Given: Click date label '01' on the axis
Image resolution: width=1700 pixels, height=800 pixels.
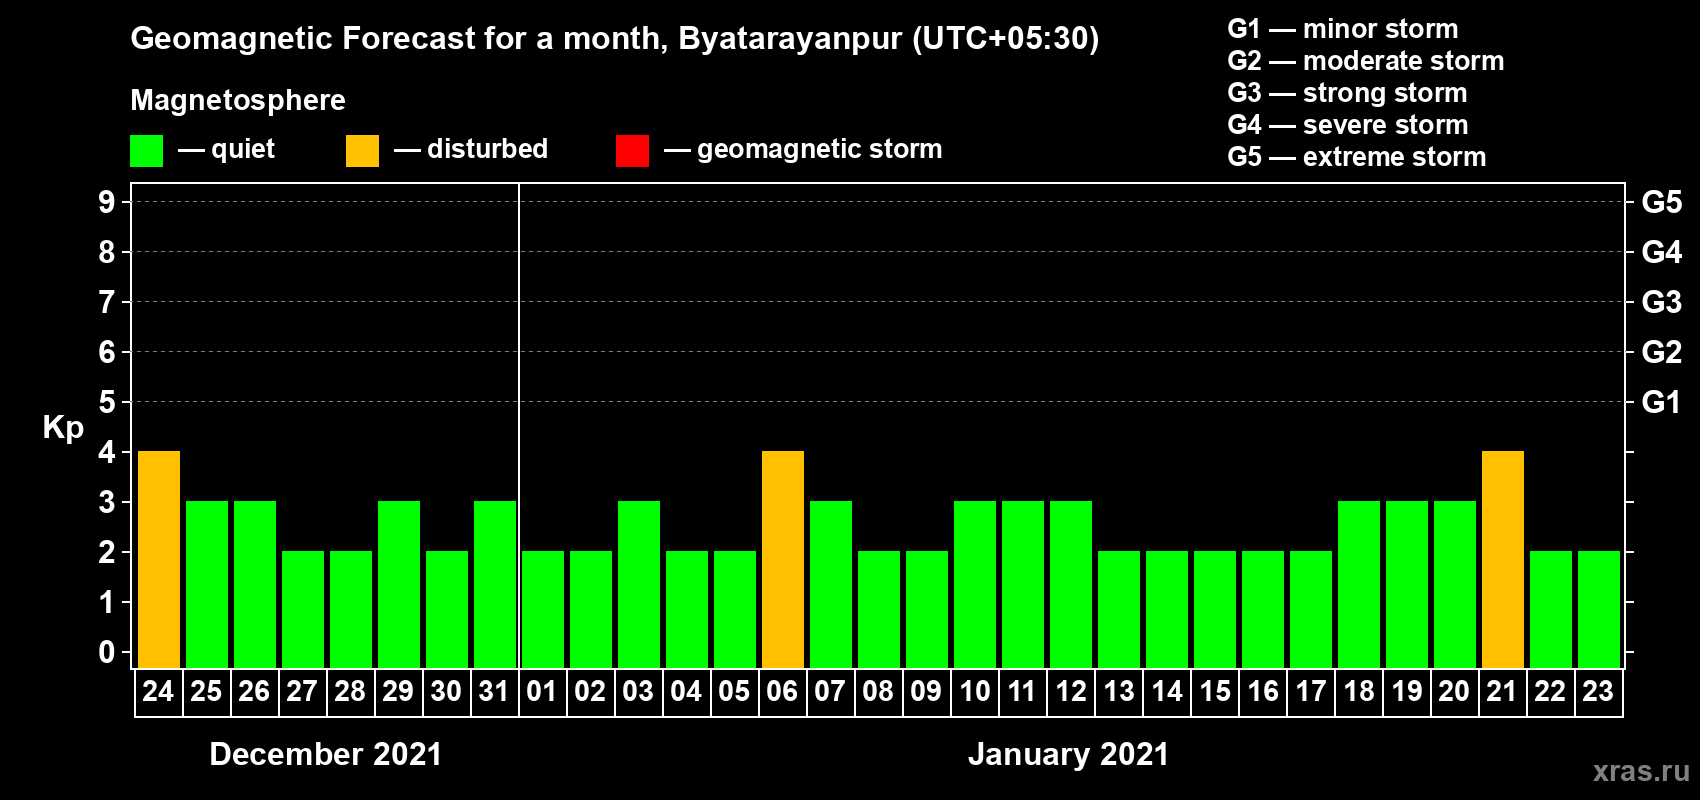Looking at the screenshot, I should point(542,692).
